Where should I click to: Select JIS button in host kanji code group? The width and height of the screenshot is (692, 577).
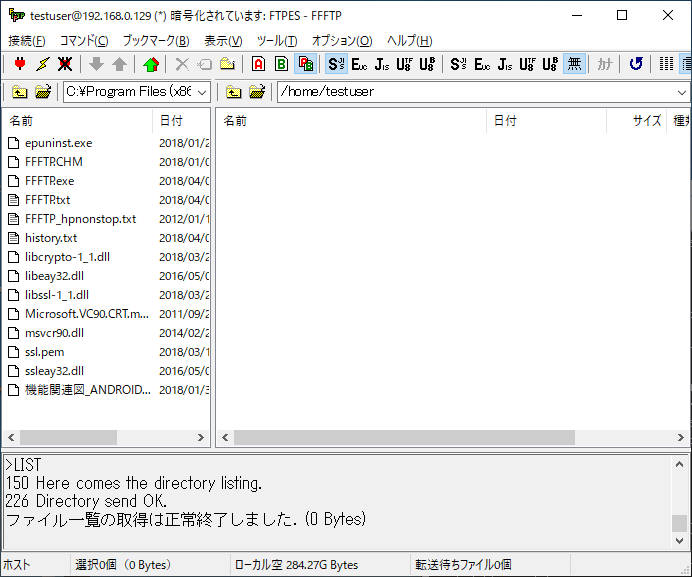(382, 64)
